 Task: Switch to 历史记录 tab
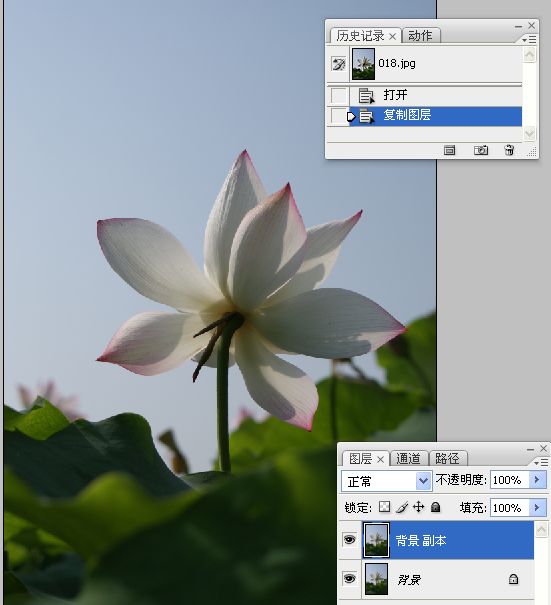tap(360, 36)
